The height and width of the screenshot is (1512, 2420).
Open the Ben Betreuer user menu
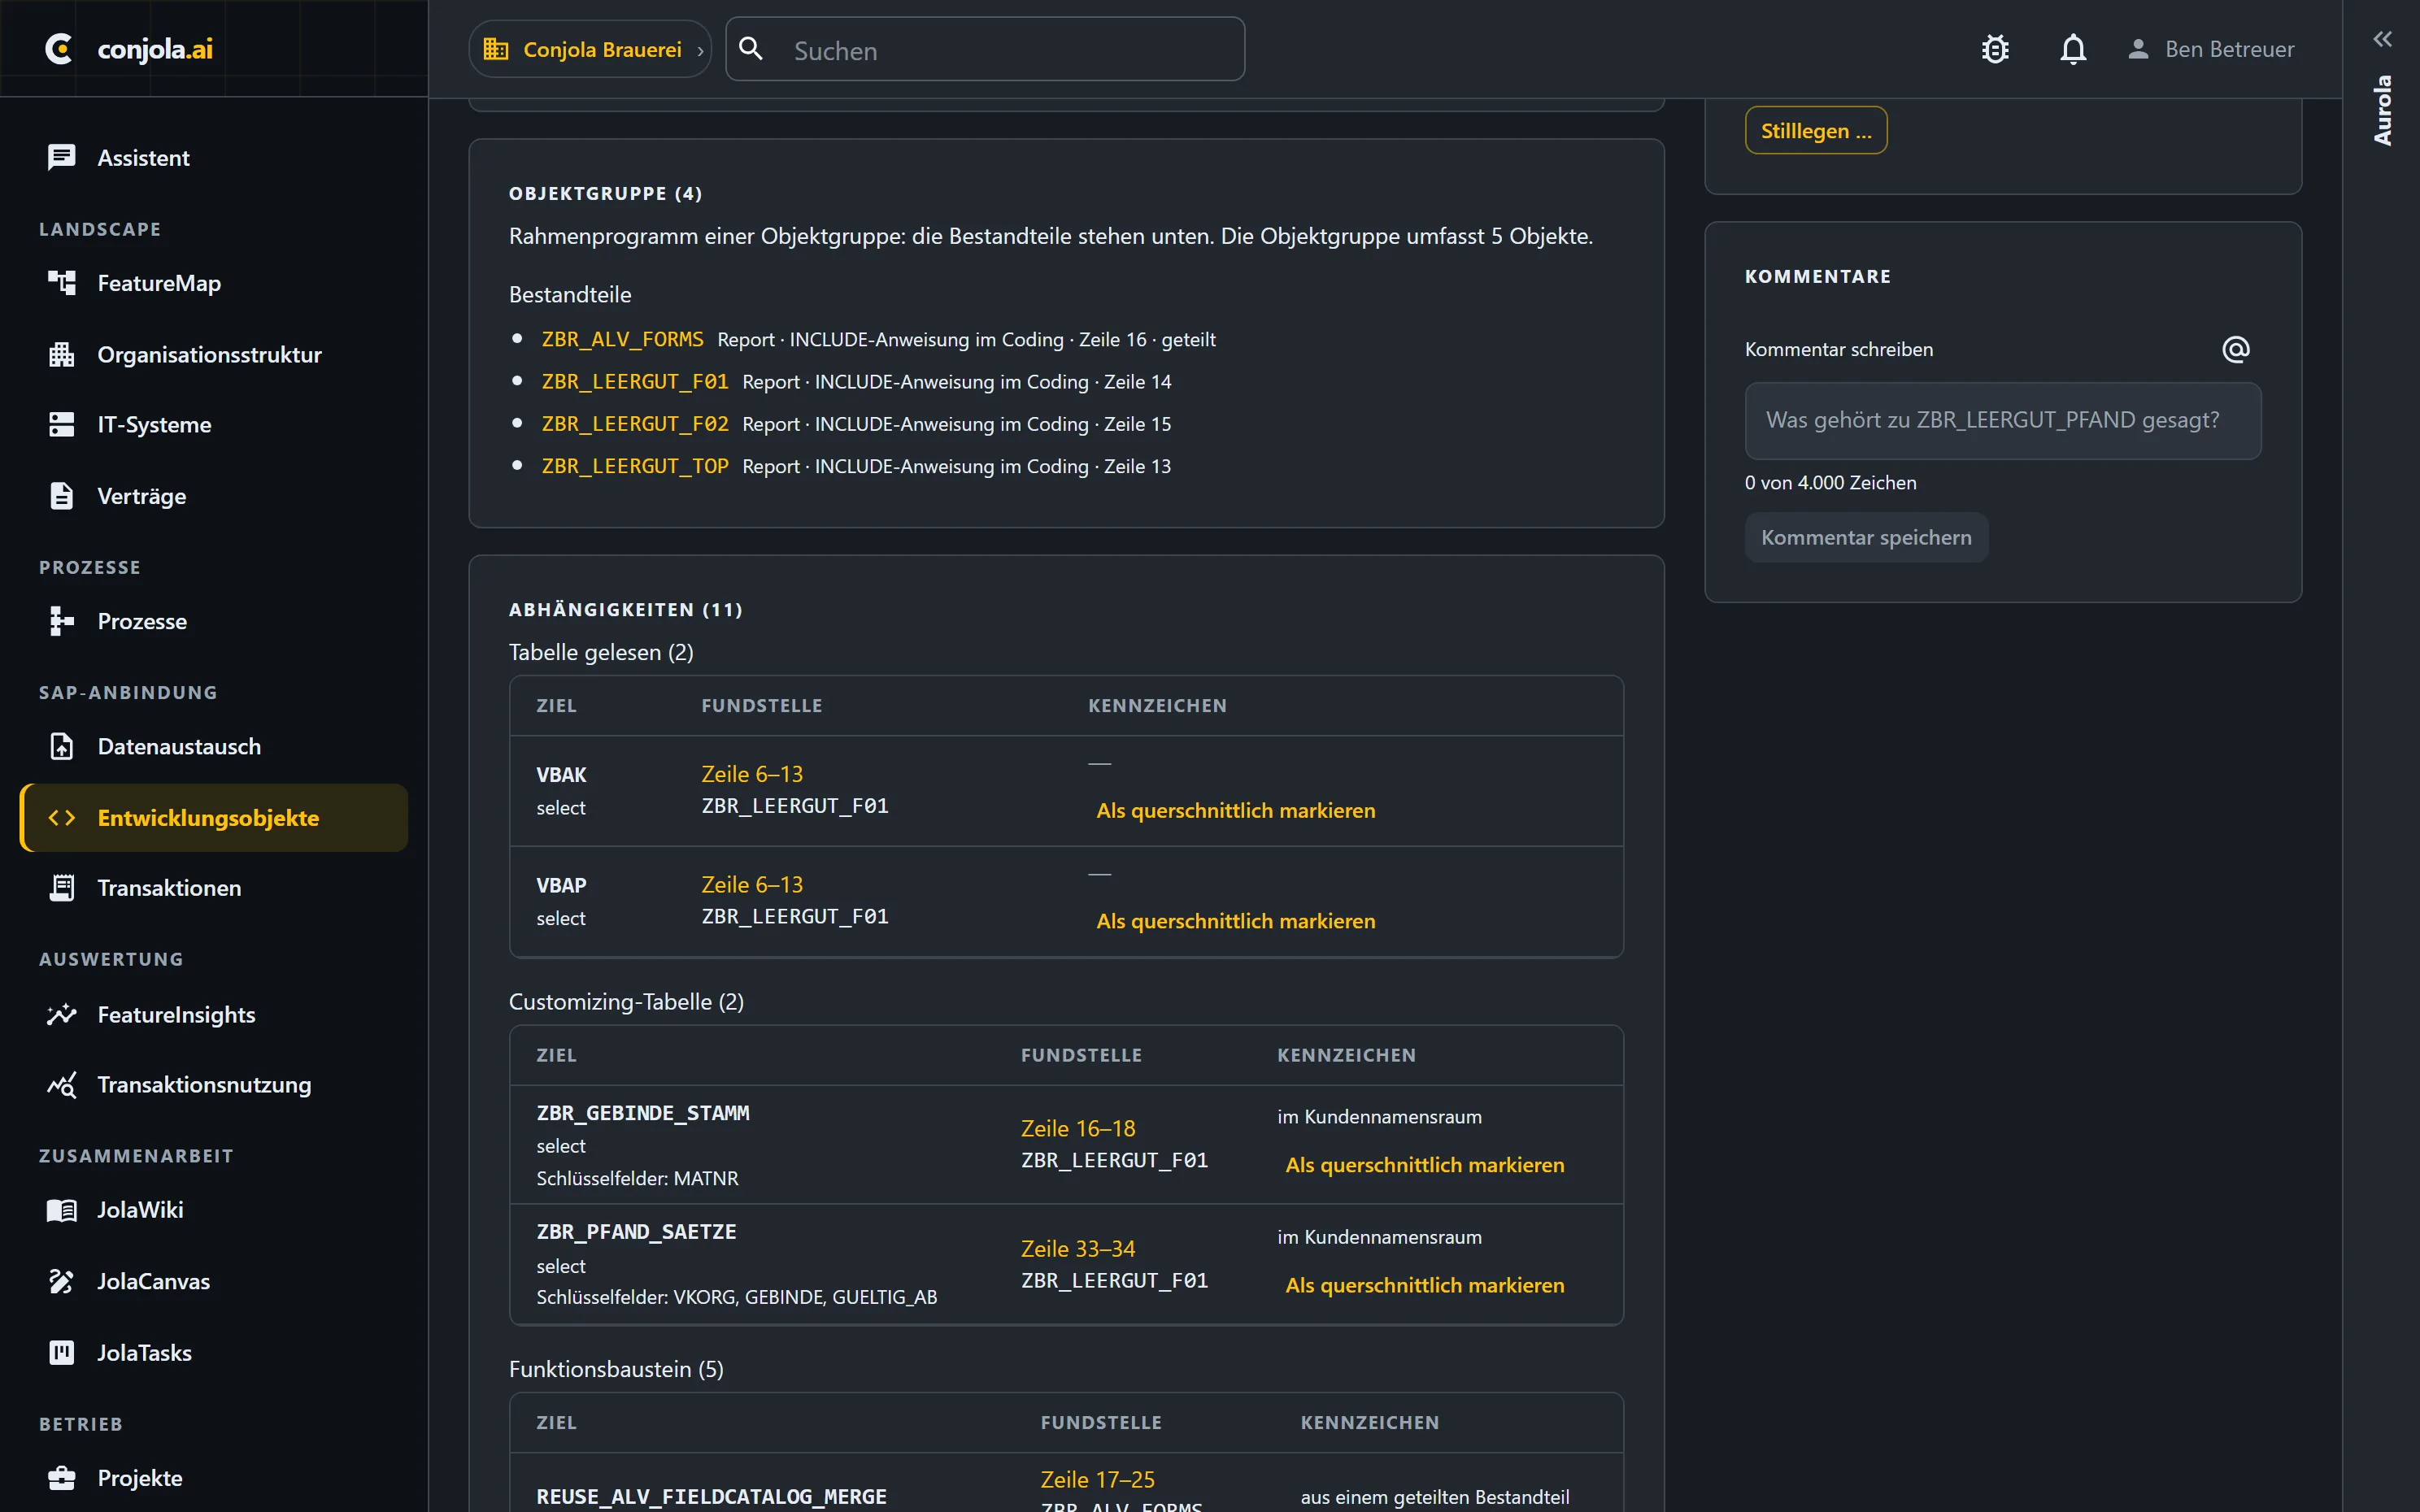click(2210, 49)
